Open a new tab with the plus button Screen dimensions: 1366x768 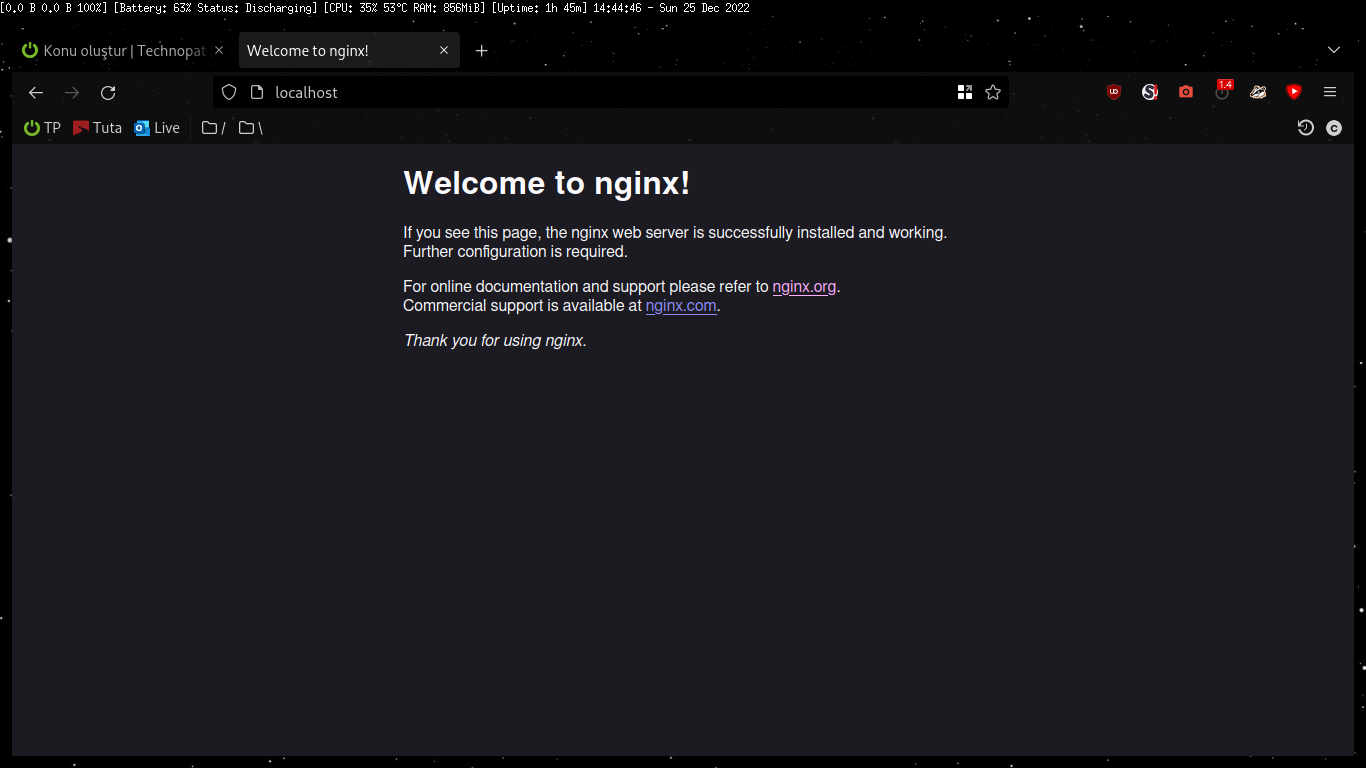(482, 51)
